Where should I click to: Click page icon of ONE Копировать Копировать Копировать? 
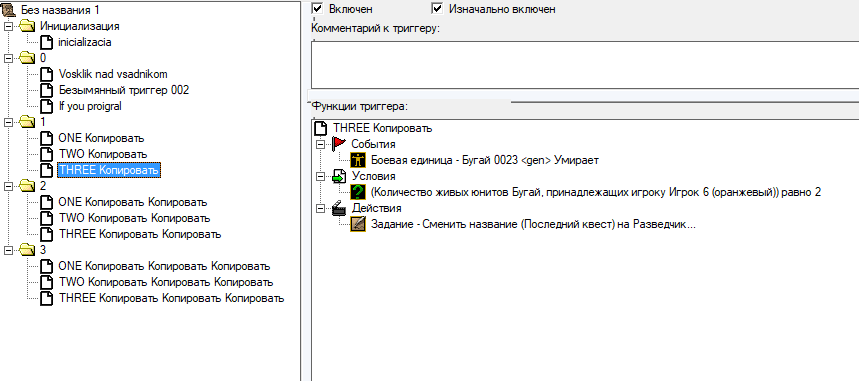[x=48, y=266]
